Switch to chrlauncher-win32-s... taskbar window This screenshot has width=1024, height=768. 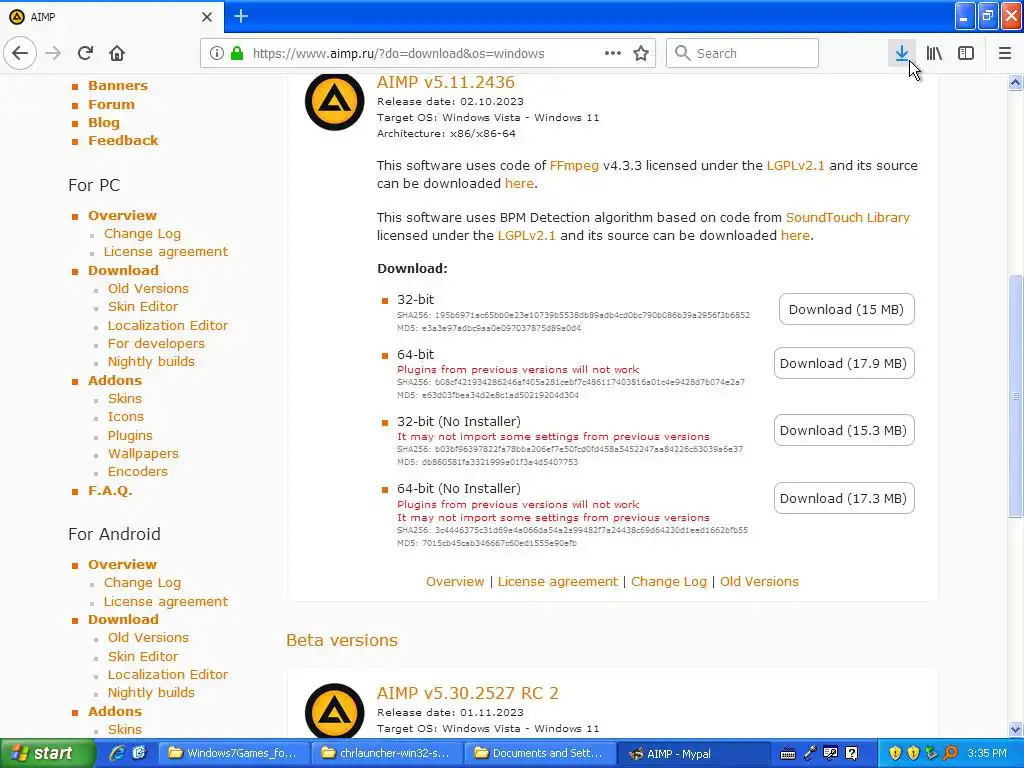click(387, 753)
